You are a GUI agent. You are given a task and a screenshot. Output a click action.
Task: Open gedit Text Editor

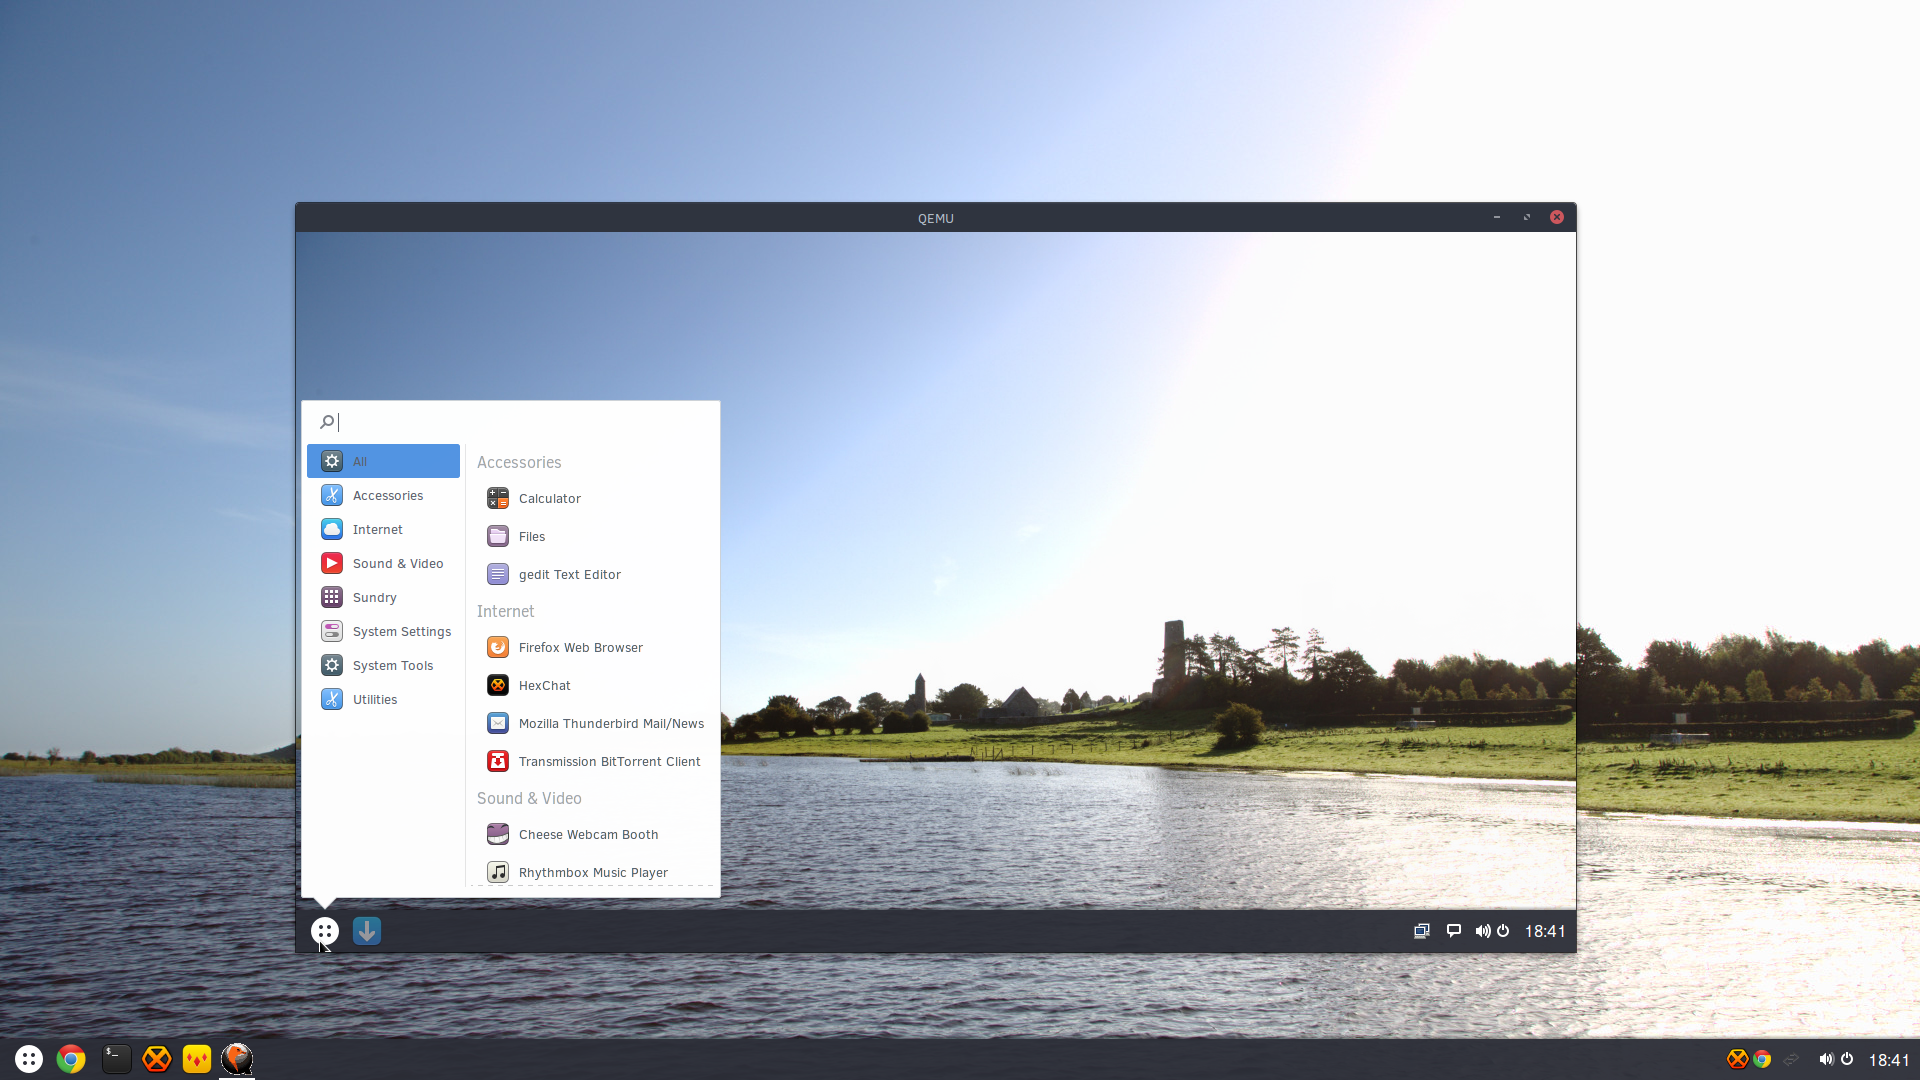pos(592,574)
